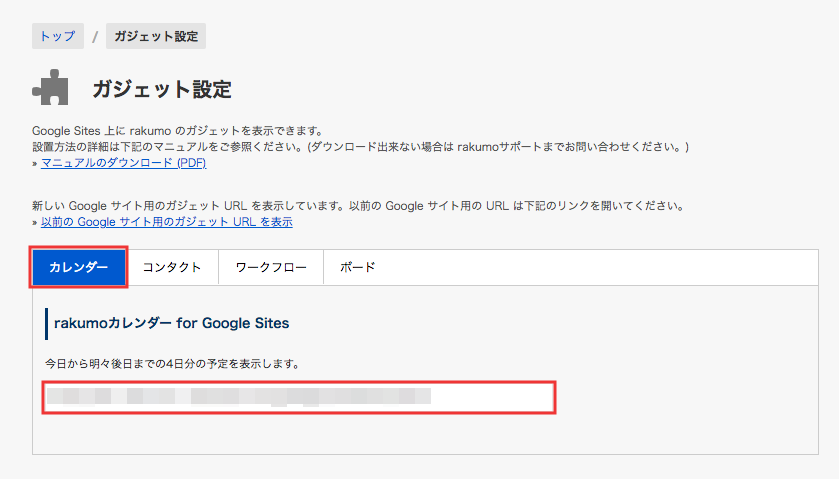This screenshot has width=839, height=479.
Task: Switch to the ボード tab
Action: click(357, 267)
